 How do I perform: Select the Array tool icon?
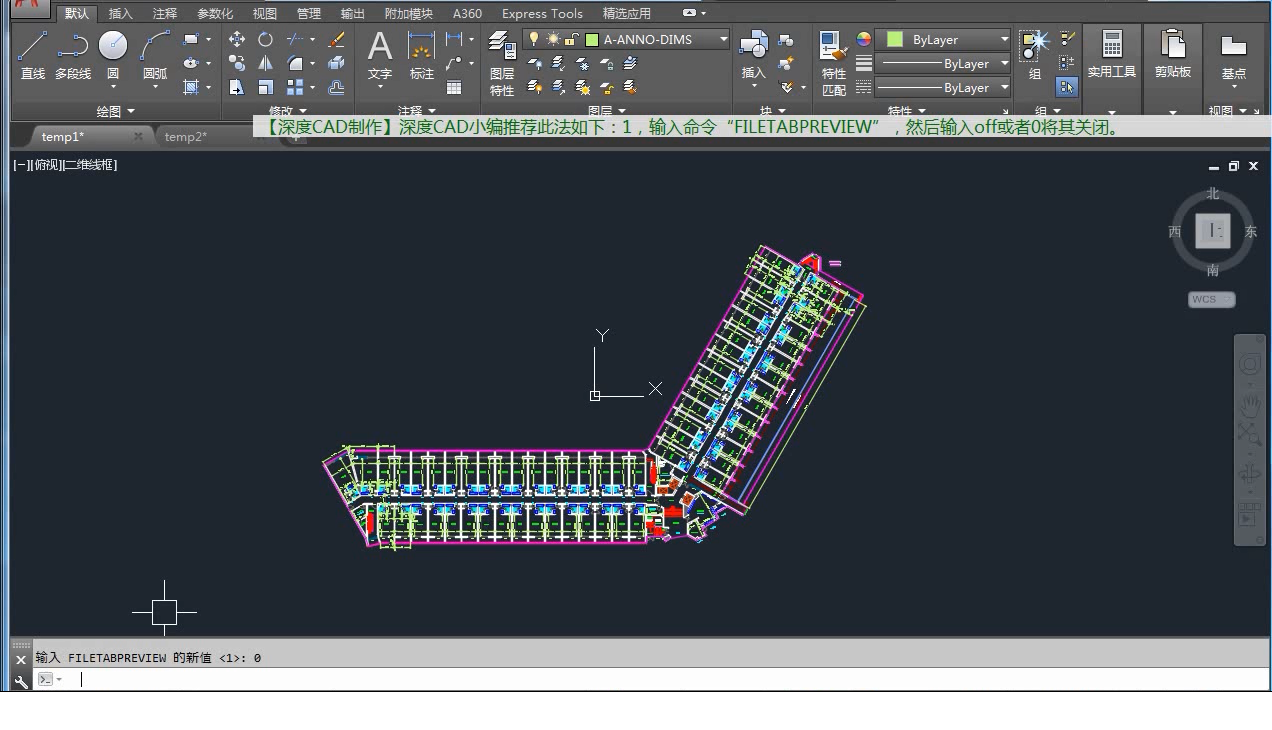295,87
